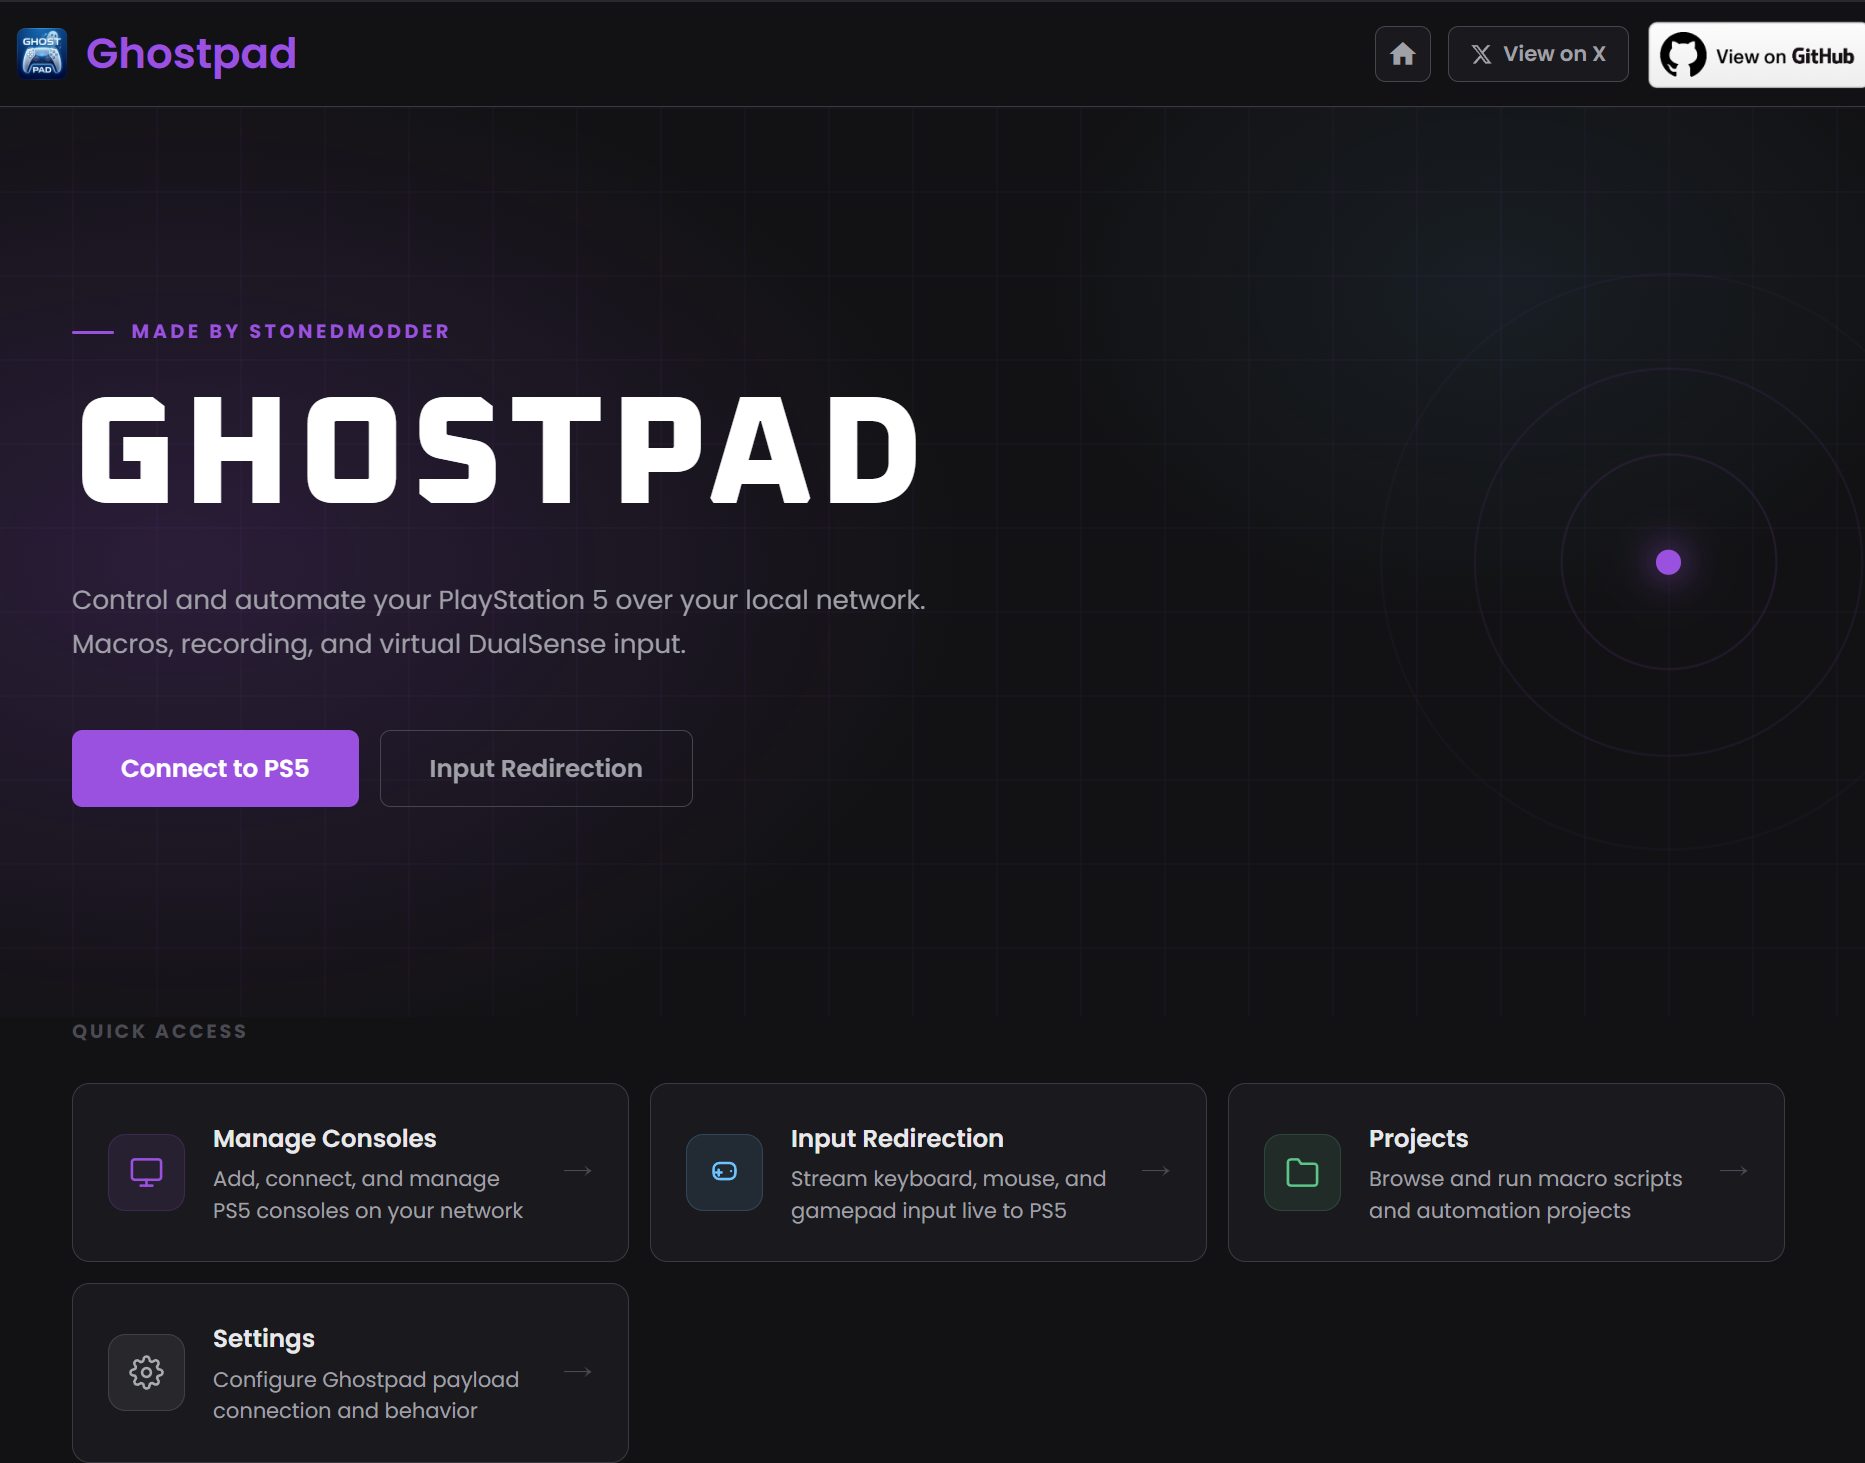Open the Projects card title
This screenshot has width=1865, height=1463.
pos(1418,1138)
